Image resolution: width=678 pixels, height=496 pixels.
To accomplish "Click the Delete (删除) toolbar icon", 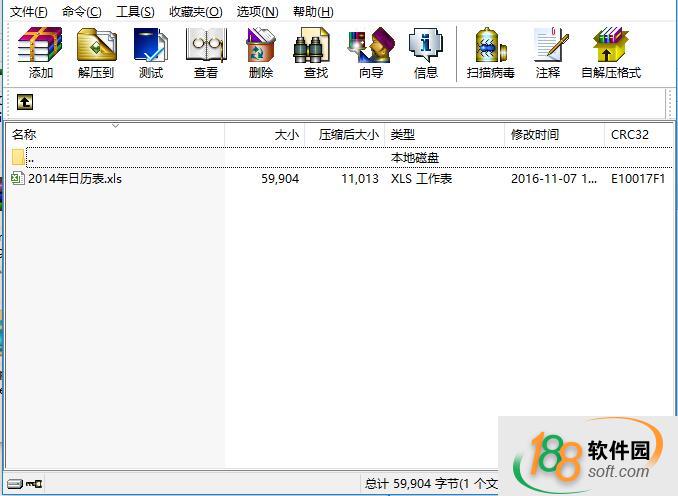I will [261, 52].
